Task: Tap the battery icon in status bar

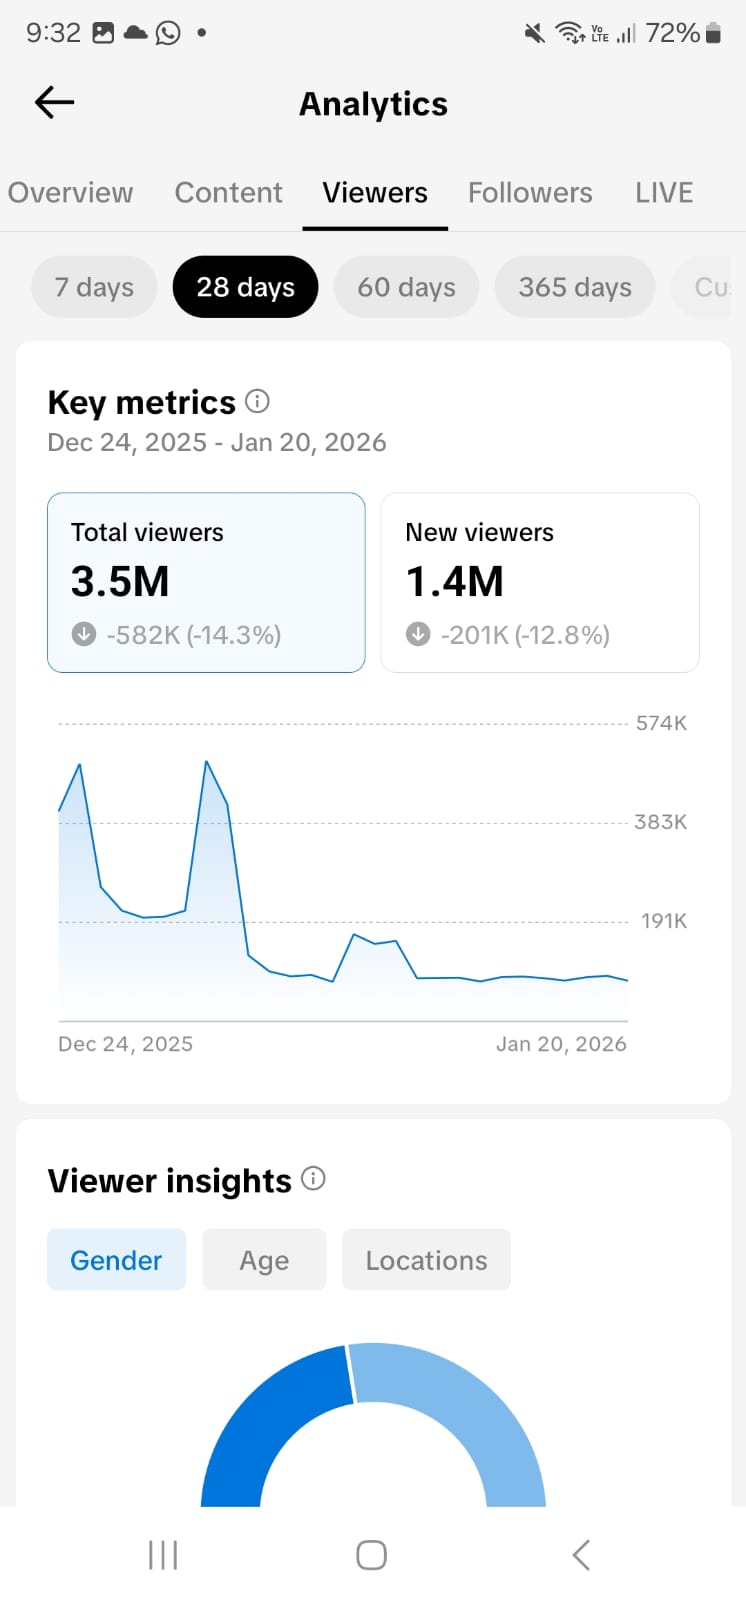Action: click(713, 33)
